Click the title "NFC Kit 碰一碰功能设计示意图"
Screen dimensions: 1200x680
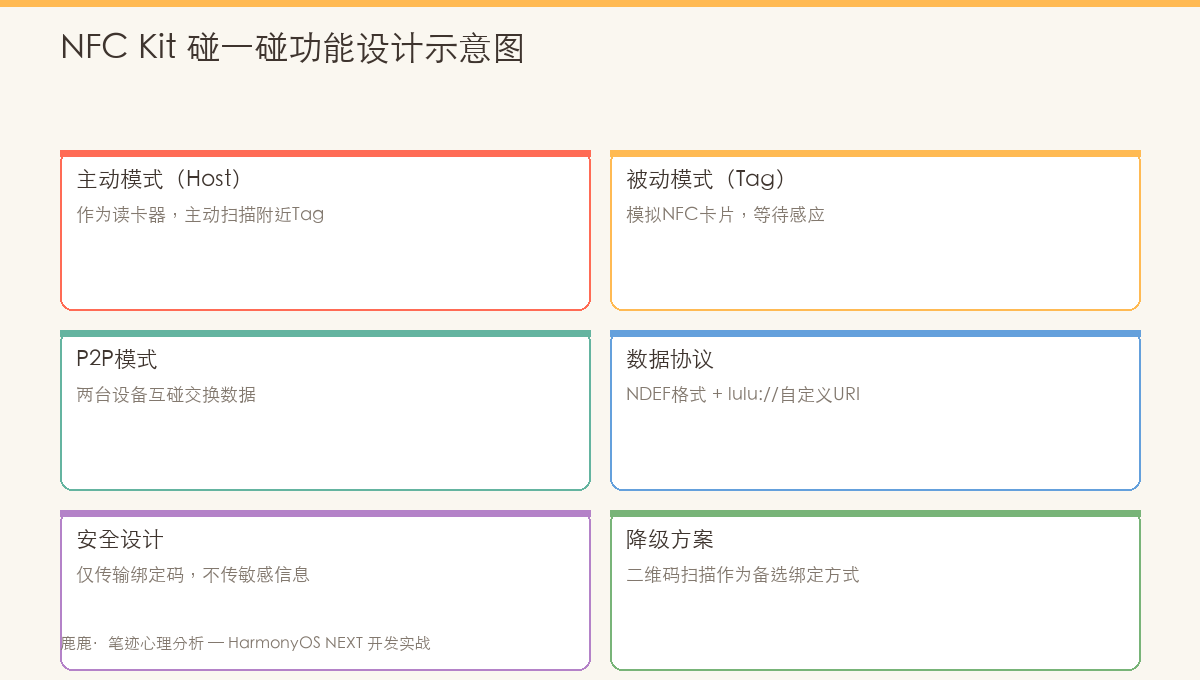coord(293,48)
